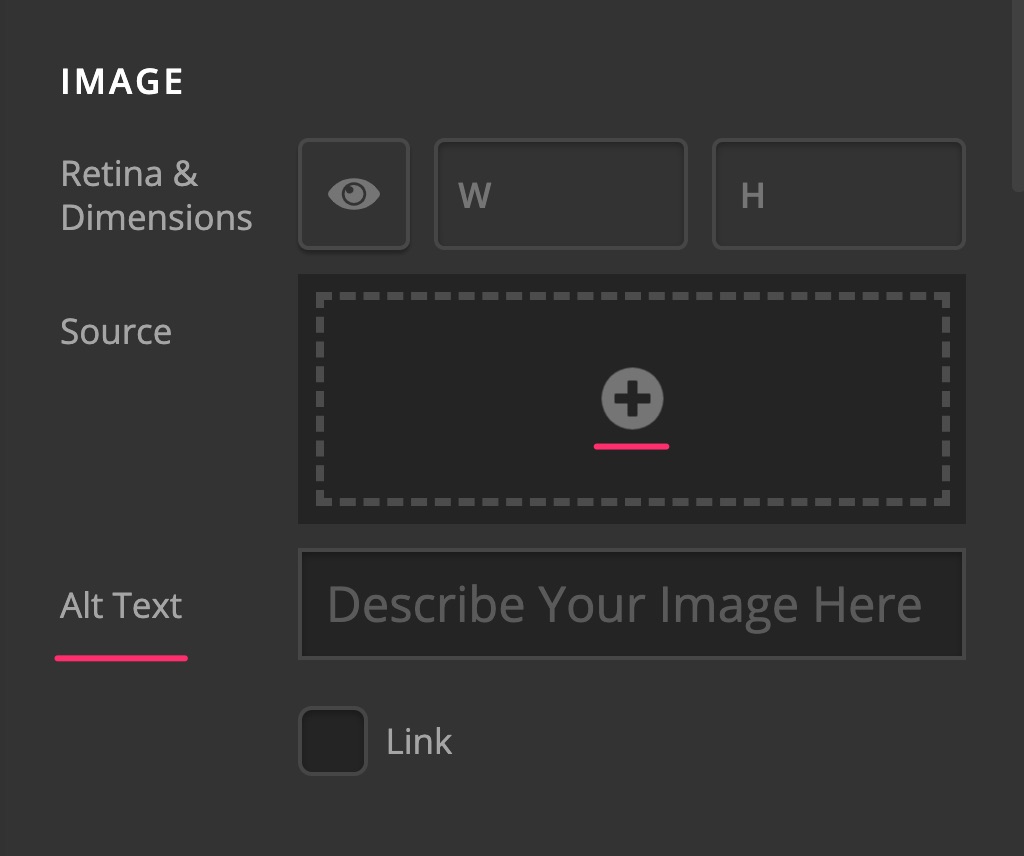Click the panel's vertical scrollbar thumb
This screenshot has width=1024, height=856.
(1017, 95)
